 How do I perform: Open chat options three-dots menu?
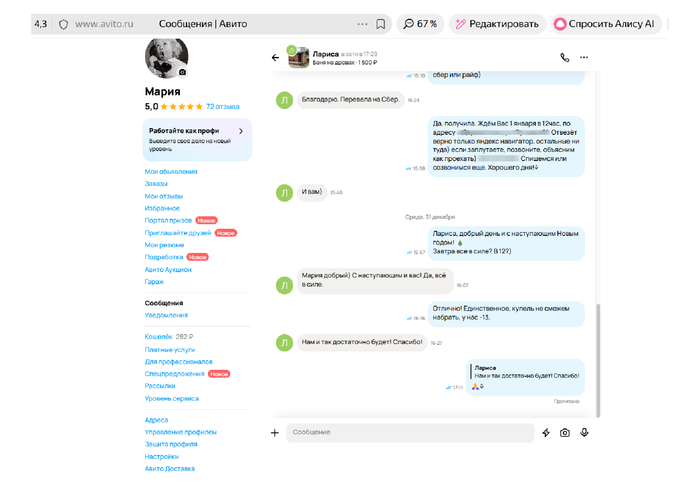click(x=584, y=57)
